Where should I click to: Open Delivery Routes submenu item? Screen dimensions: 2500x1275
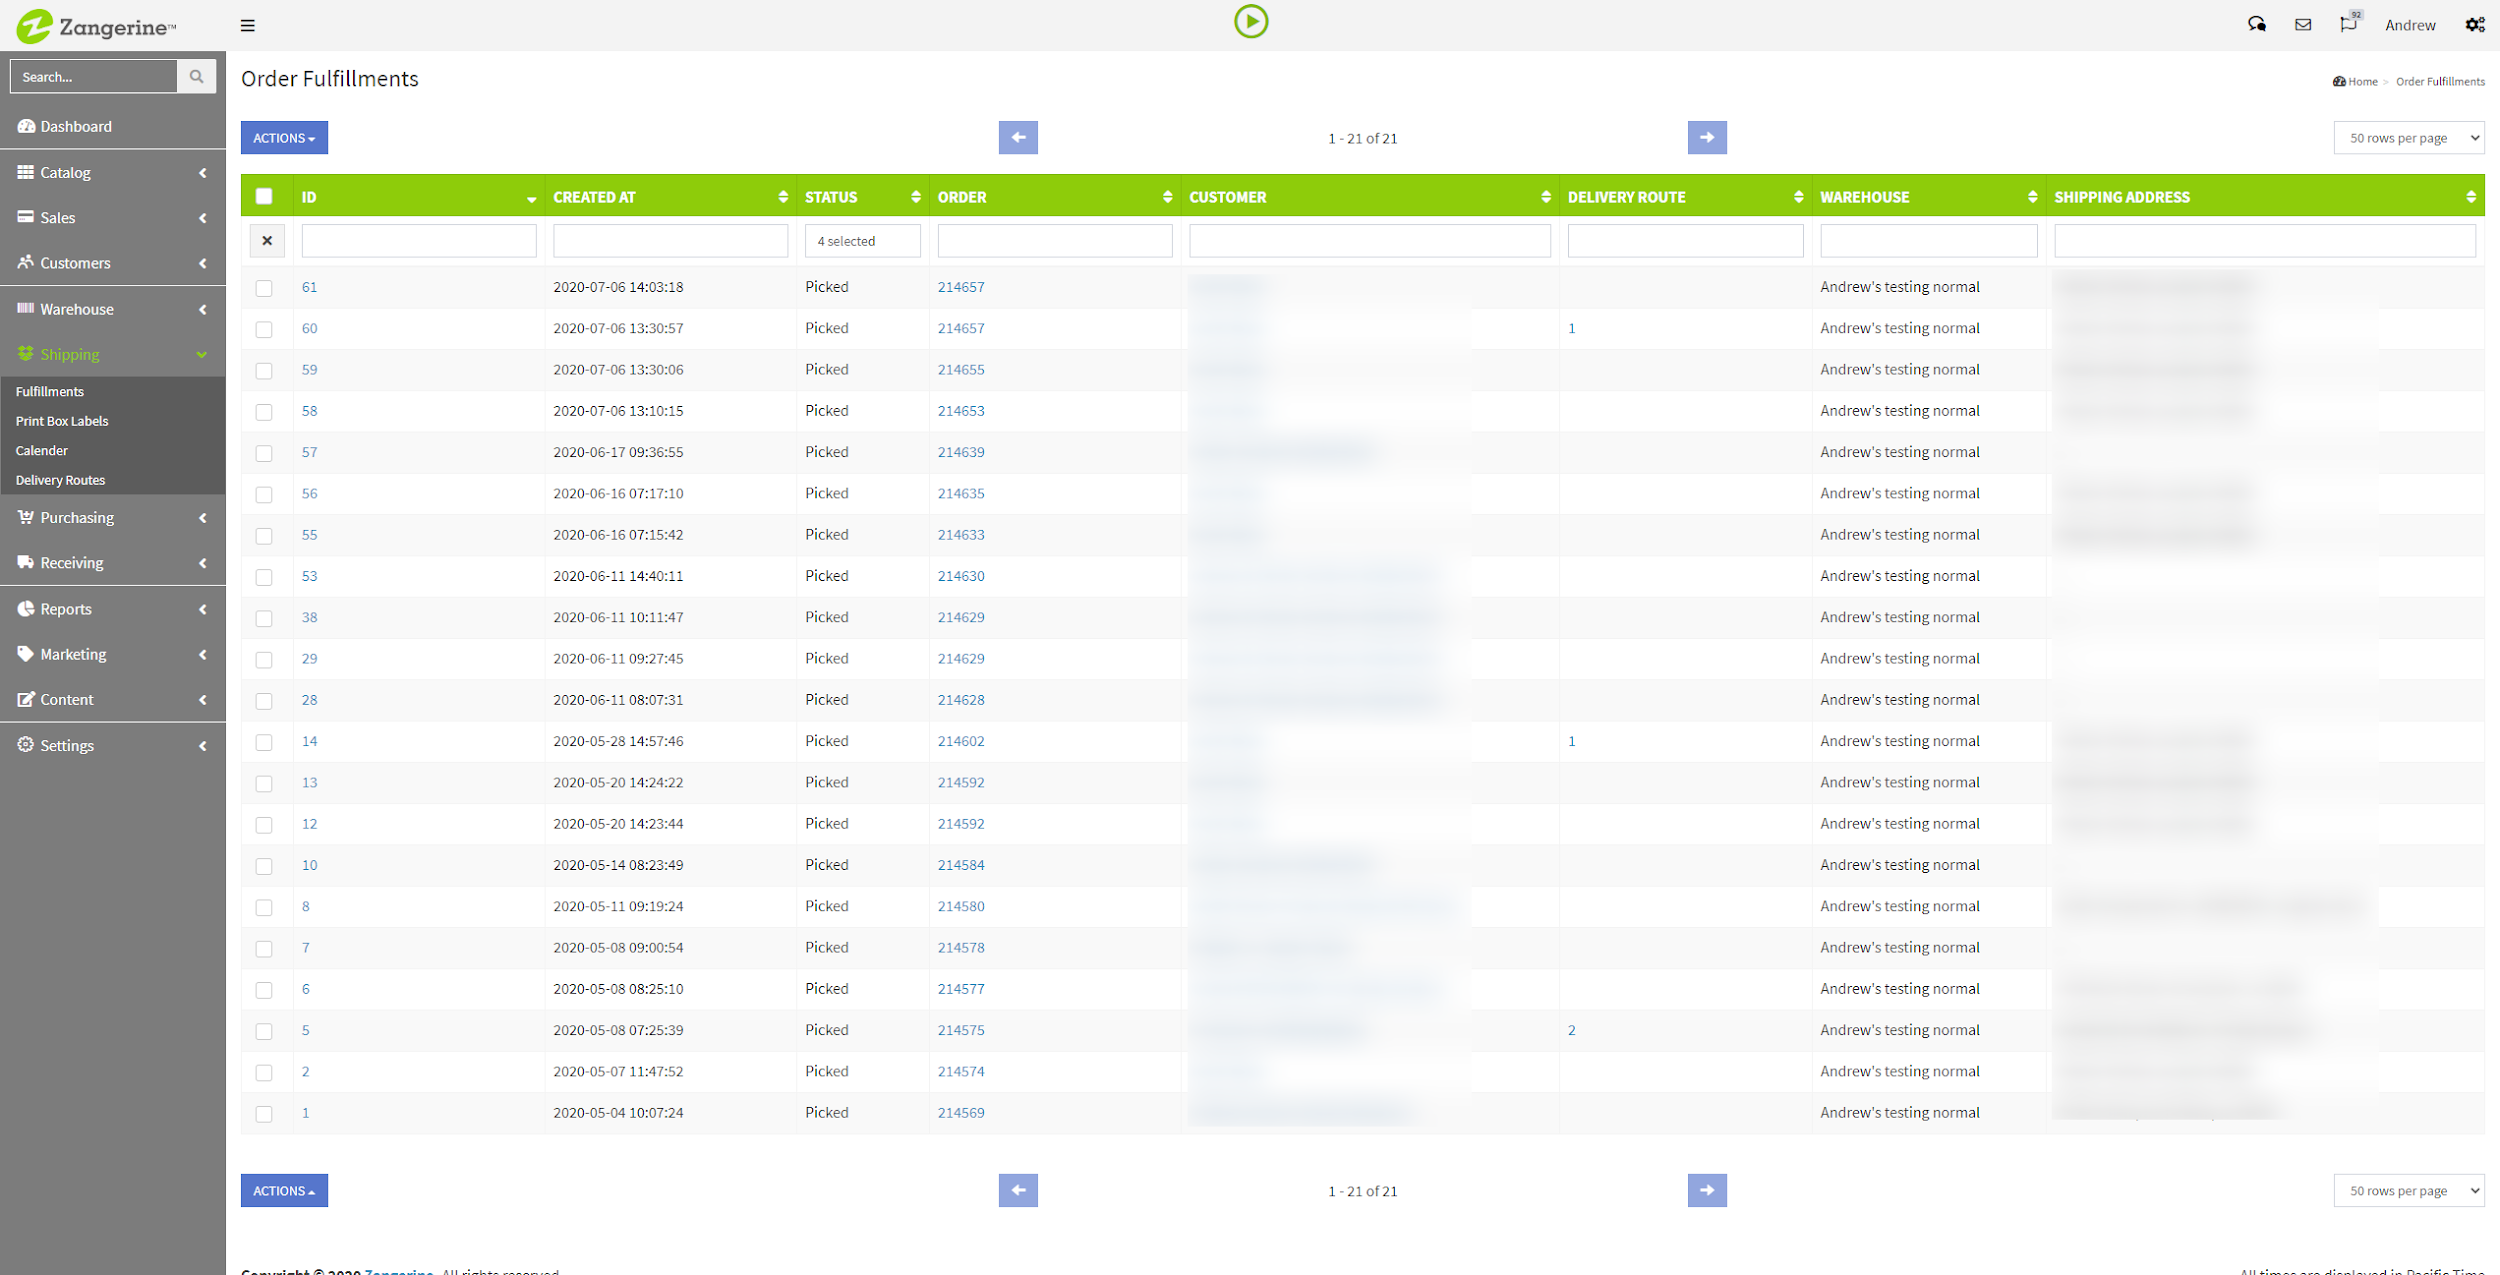tap(60, 480)
